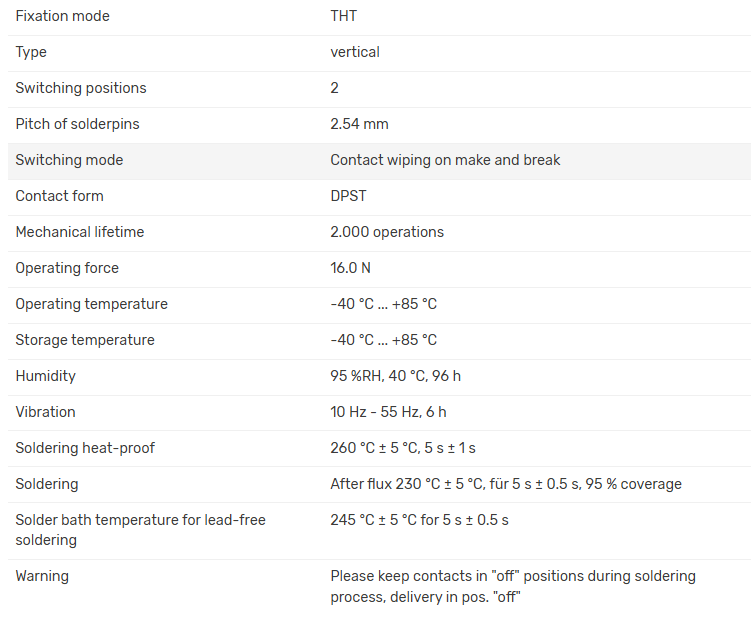Click the Storage temperature label

pyautogui.click(x=85, y=340)
